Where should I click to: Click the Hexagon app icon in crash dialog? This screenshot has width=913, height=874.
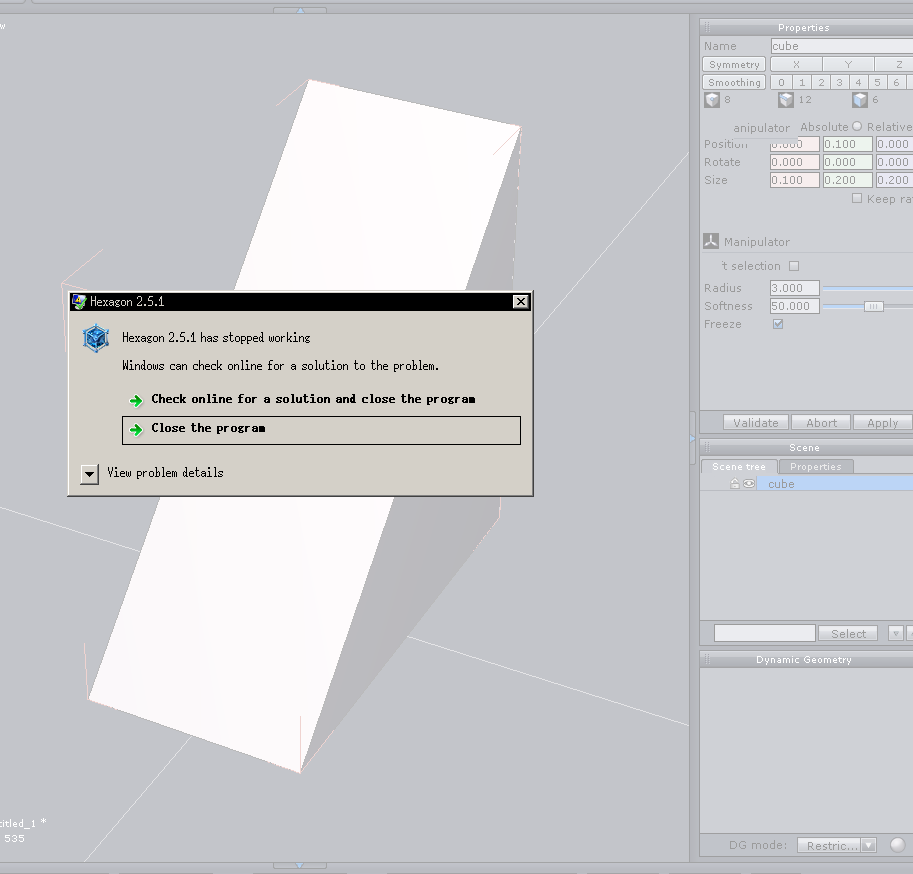[95, 338]
